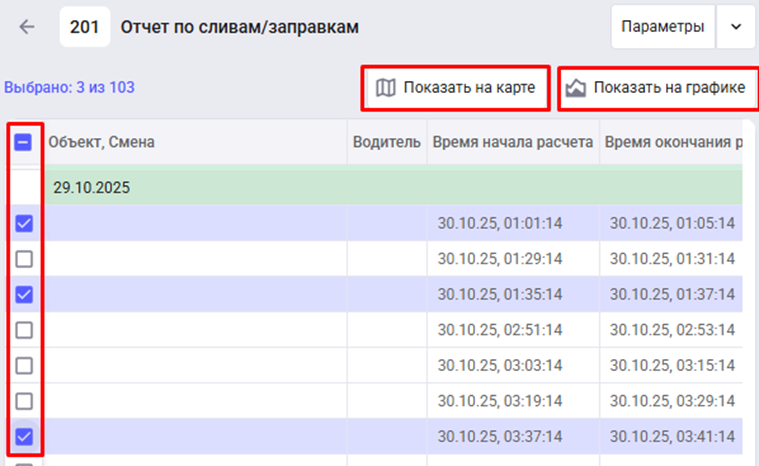Open the Параметры dropdown arrow
The height and width of the screenshot is (466, 759).
tap(736, 27)
